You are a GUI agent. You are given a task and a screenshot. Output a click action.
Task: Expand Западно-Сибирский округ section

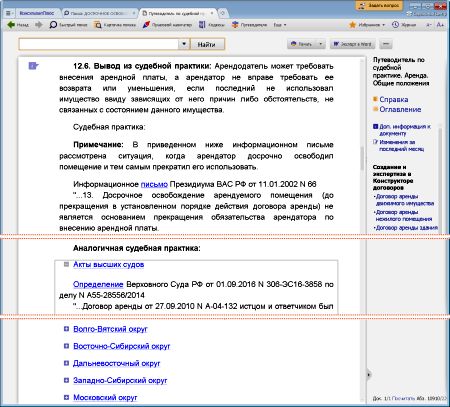point(66,380)
